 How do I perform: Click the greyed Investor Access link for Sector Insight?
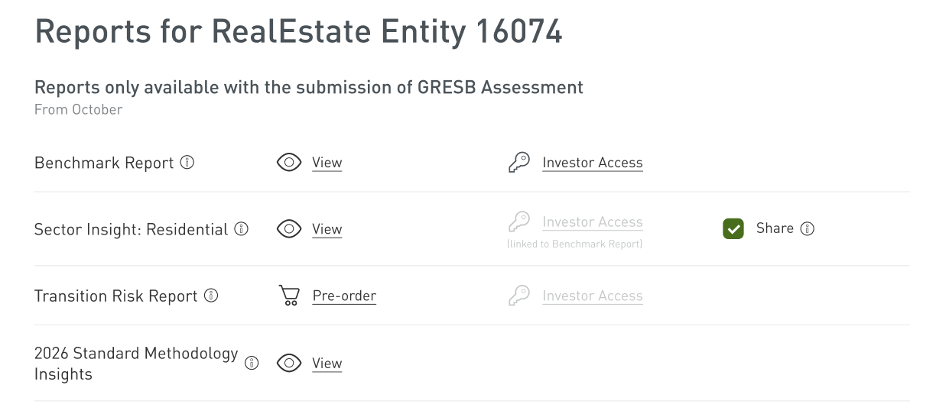tap(592, 222)
